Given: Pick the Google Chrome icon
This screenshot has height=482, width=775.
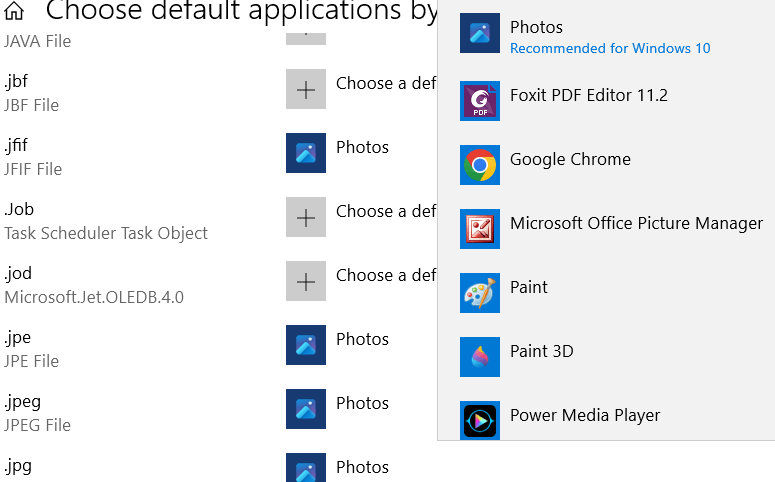Looking at the screenshot, I should tap(479, 165).
